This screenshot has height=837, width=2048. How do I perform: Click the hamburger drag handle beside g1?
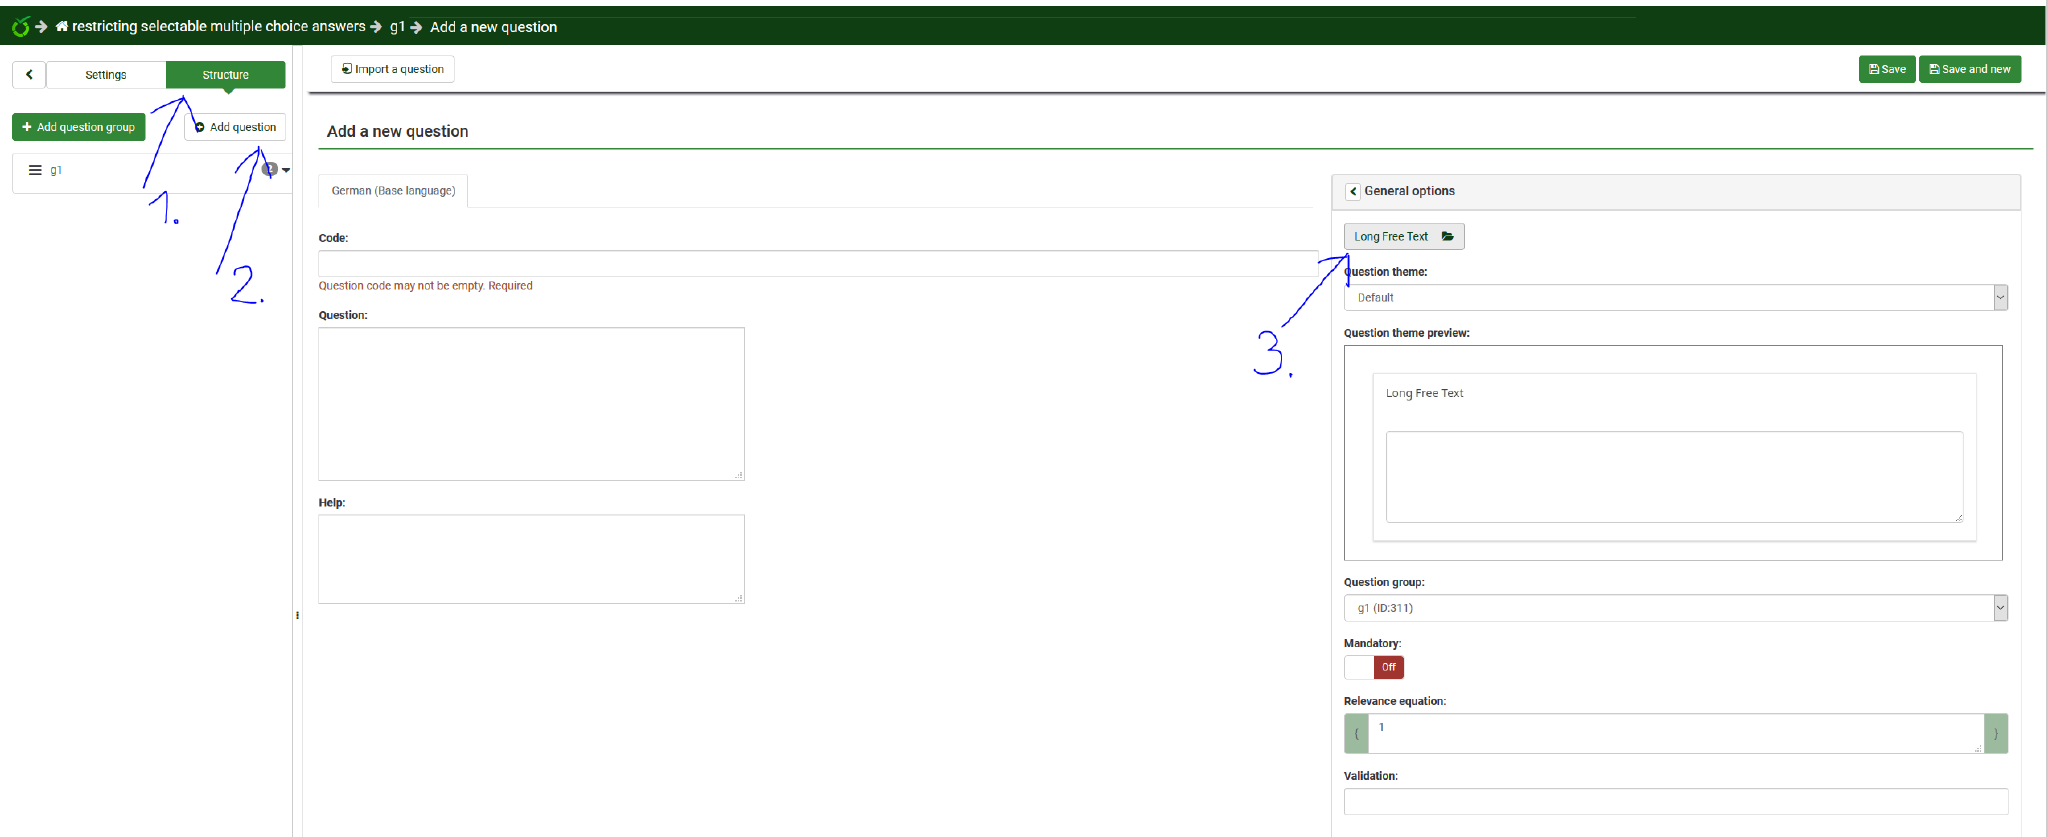pos(35,170)
